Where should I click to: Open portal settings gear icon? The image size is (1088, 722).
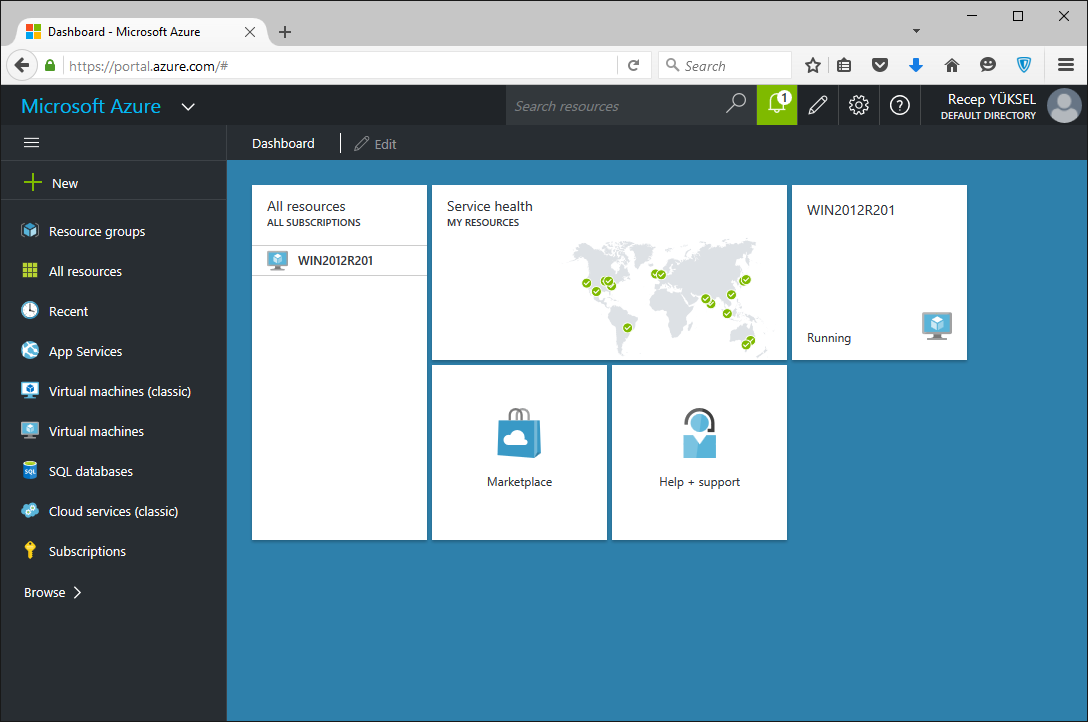point(858,105)
